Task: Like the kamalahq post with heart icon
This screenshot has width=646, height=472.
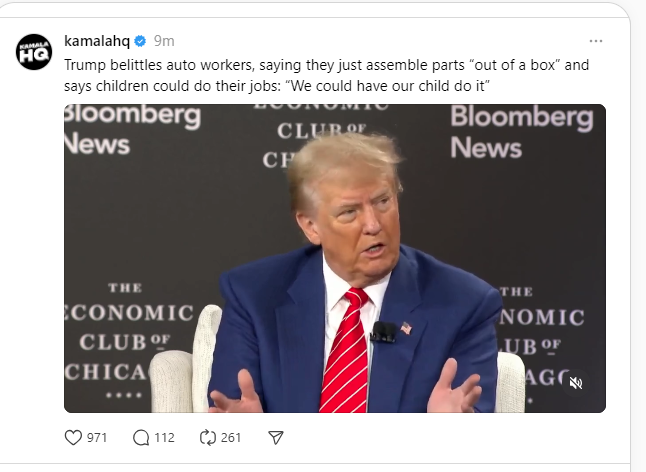Action: tap(72, 438)
